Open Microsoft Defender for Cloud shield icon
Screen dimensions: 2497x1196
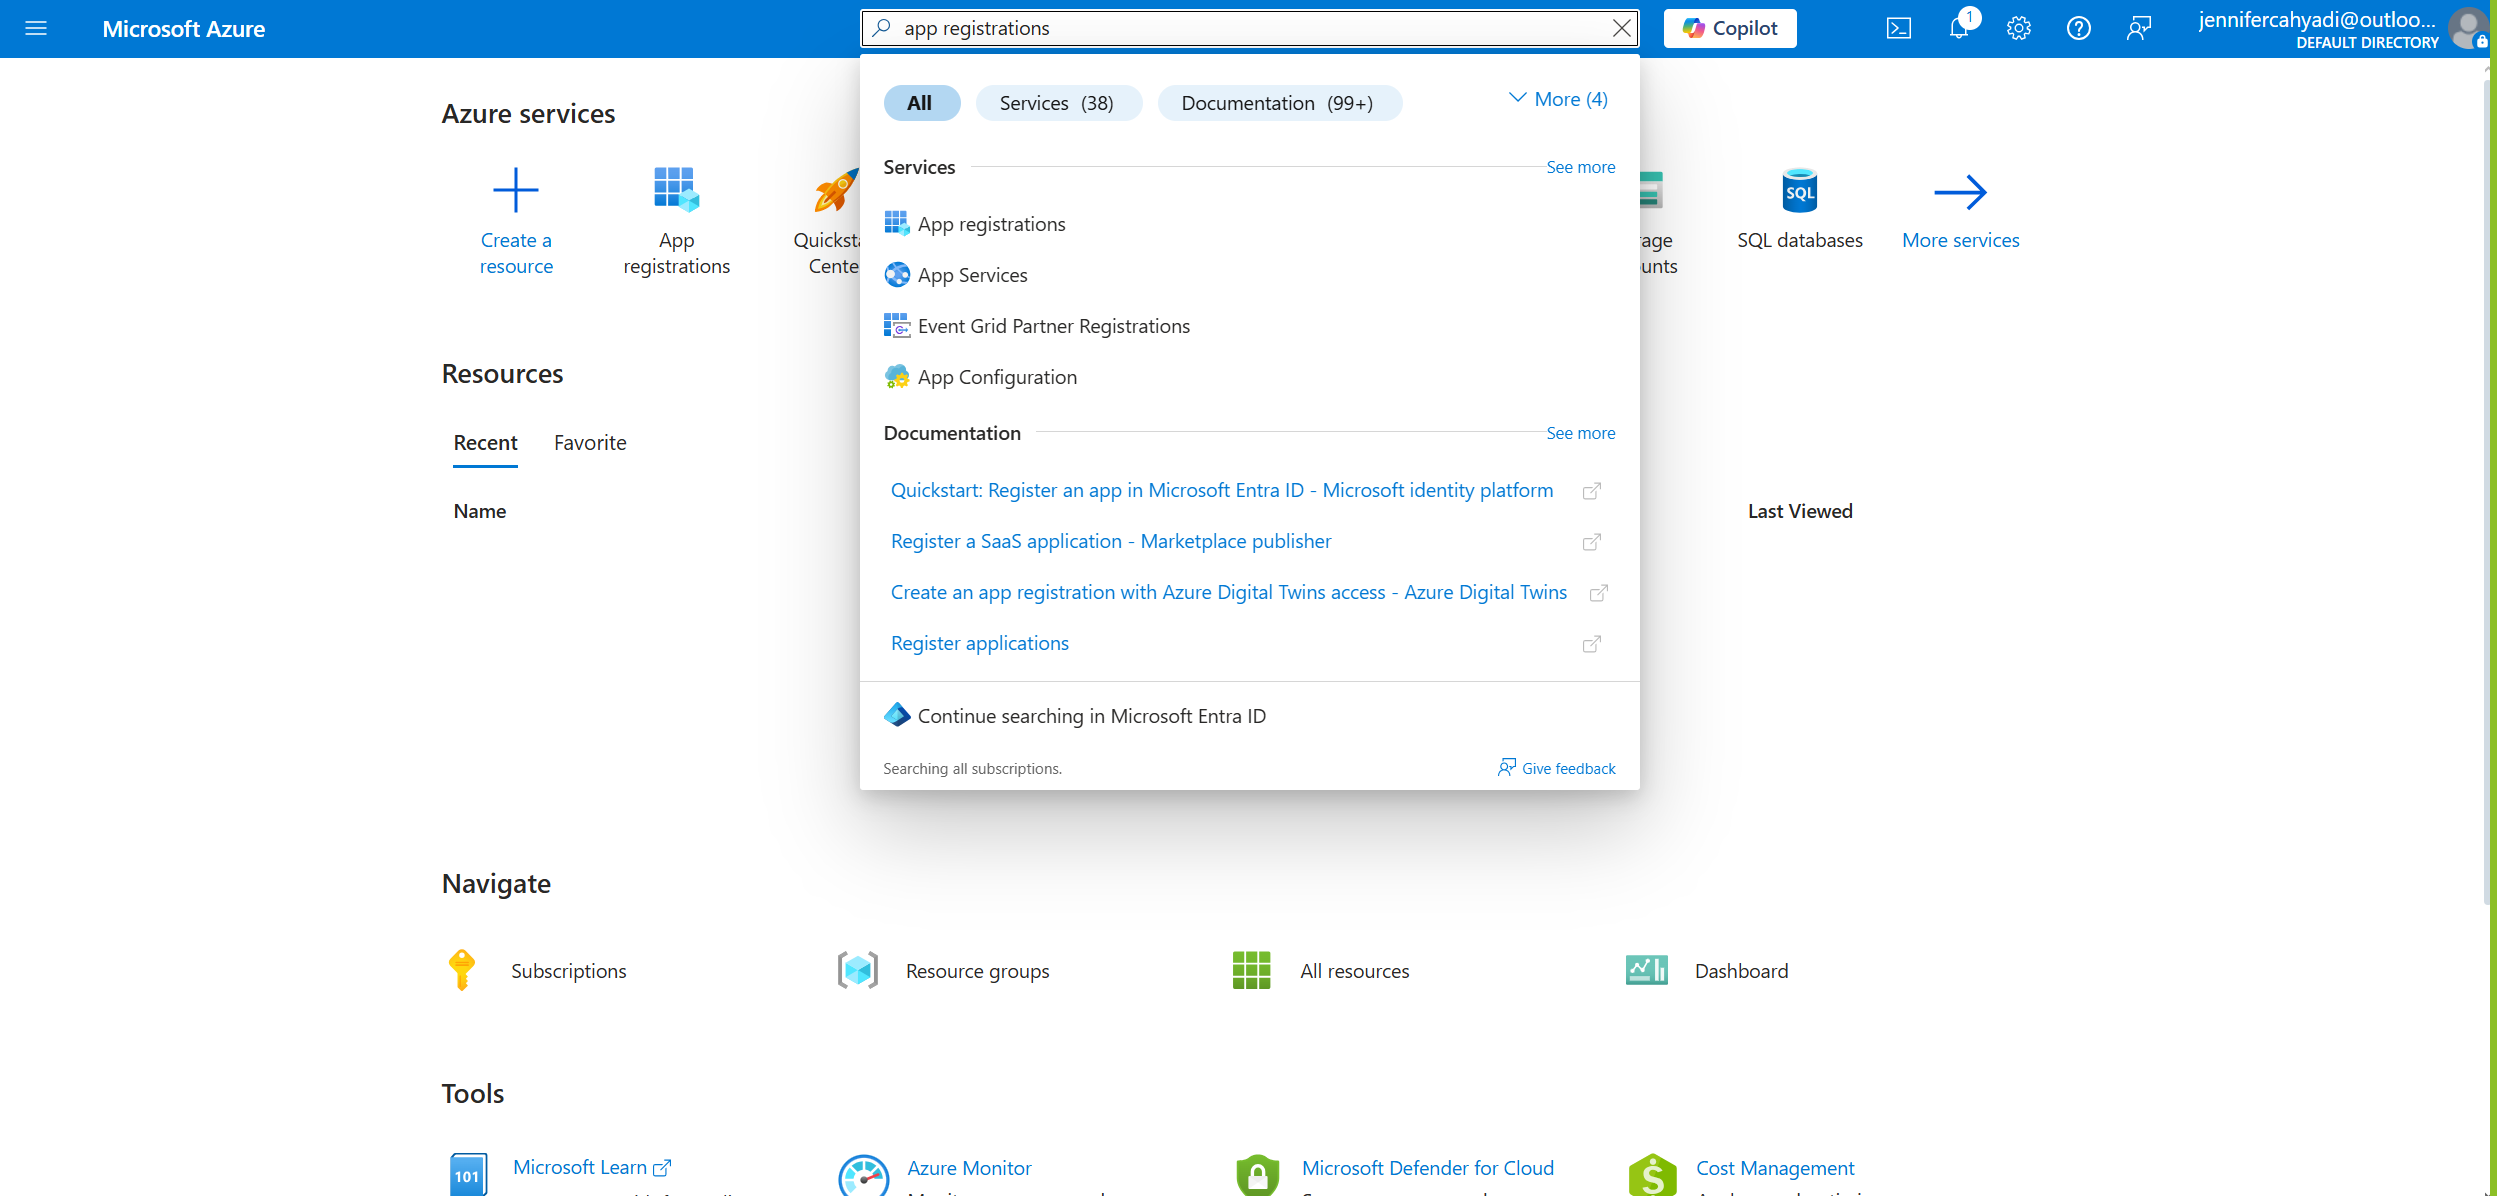(1257, 1175)
